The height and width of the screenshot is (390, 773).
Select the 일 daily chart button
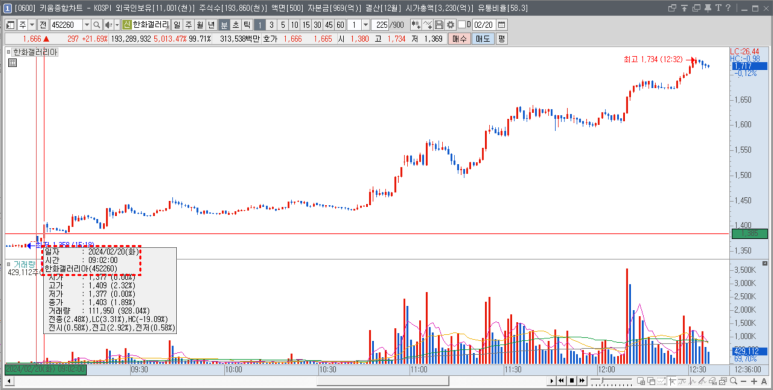click(176, 25)
